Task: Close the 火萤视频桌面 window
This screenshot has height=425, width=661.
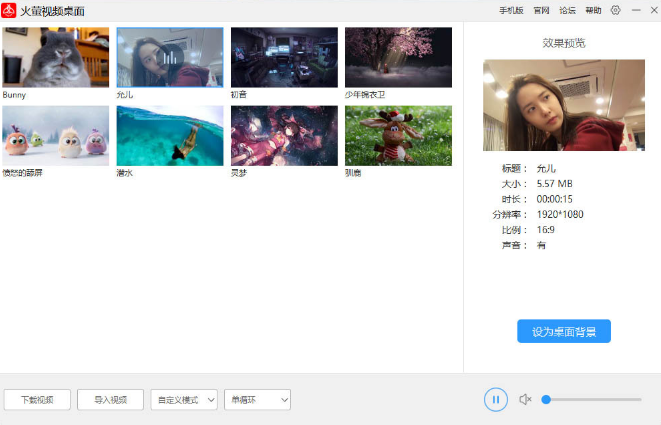Action: click(x=654, y=10)
